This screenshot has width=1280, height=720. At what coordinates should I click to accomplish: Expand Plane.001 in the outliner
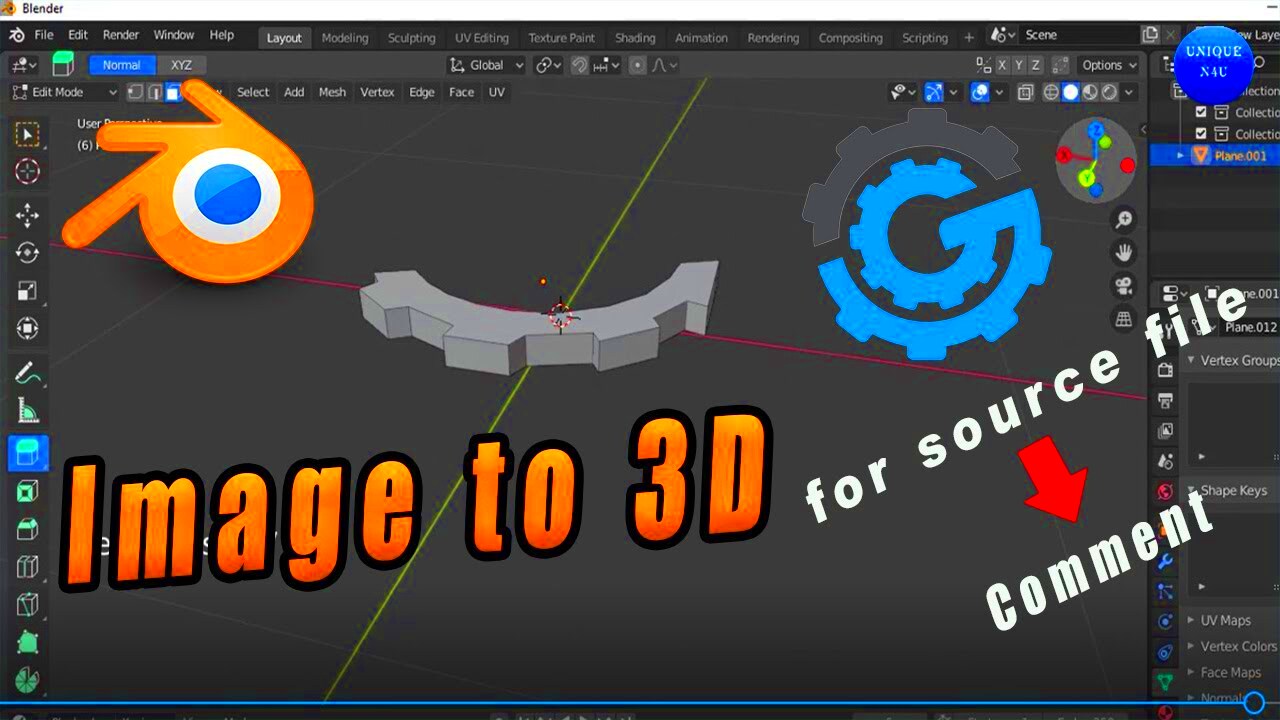1181,155
